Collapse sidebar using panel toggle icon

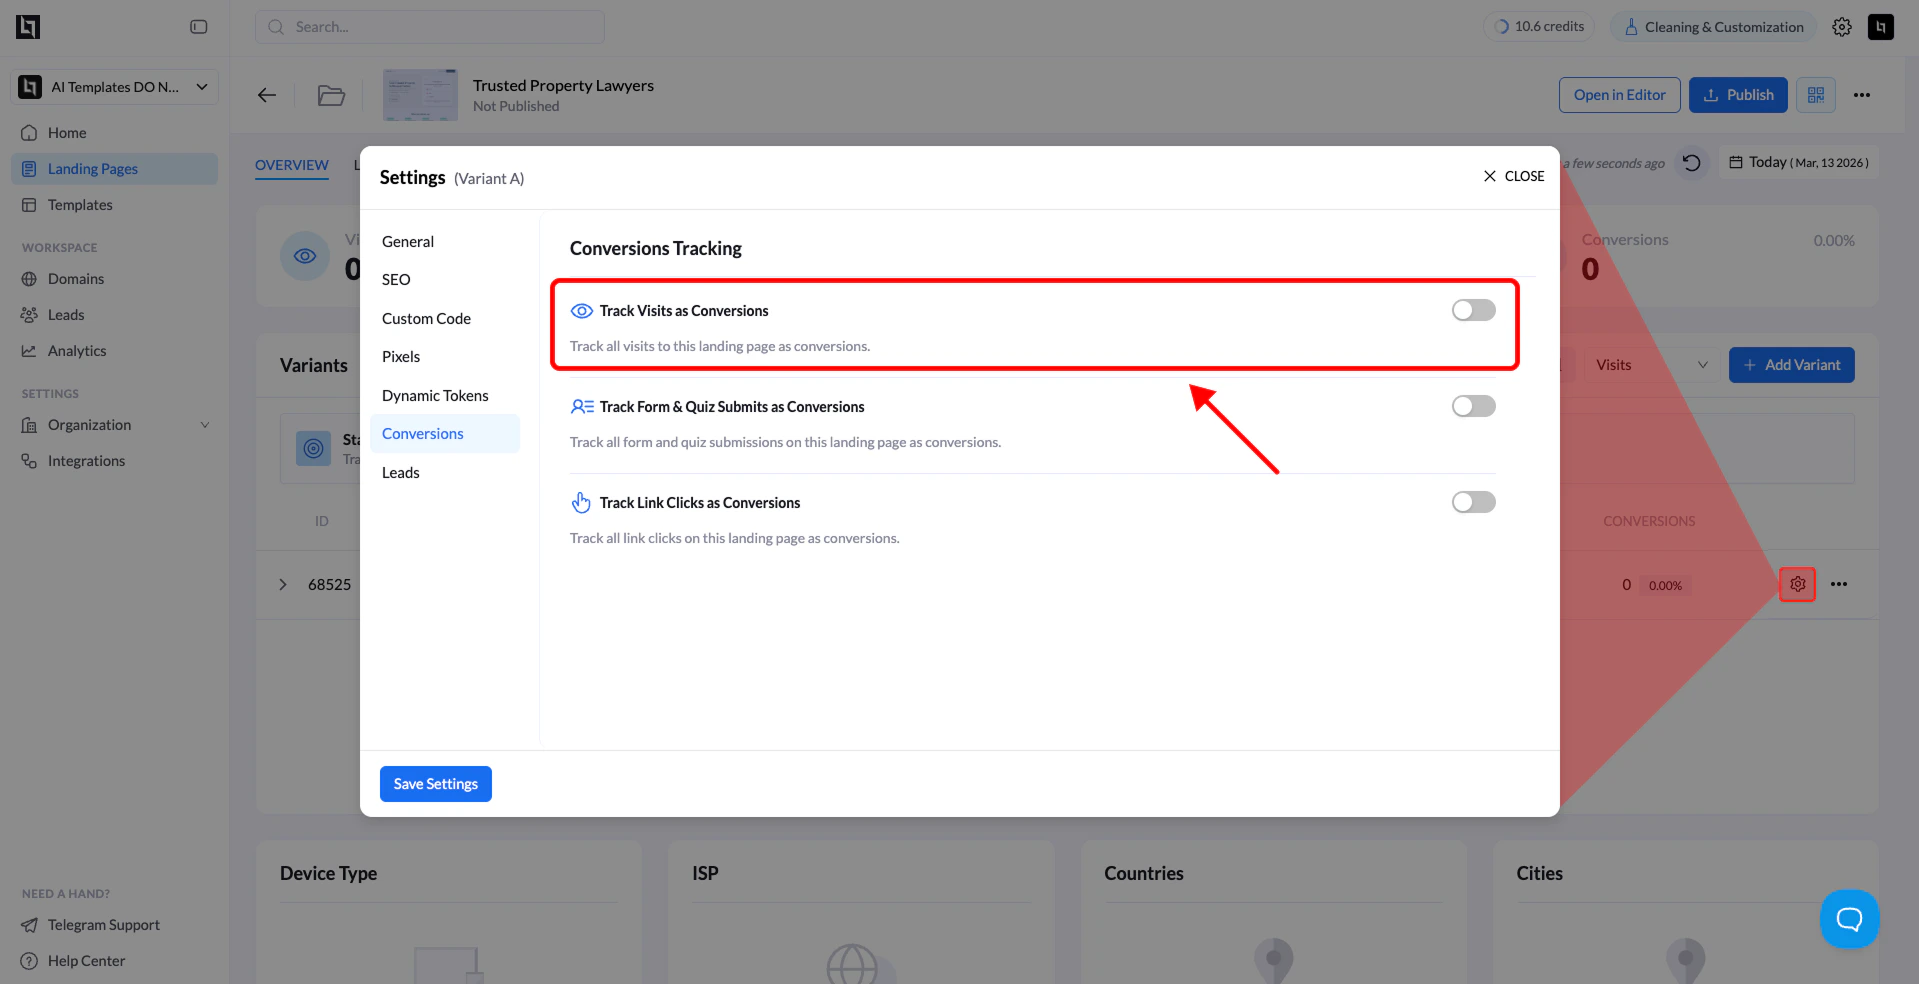[198, 27]
